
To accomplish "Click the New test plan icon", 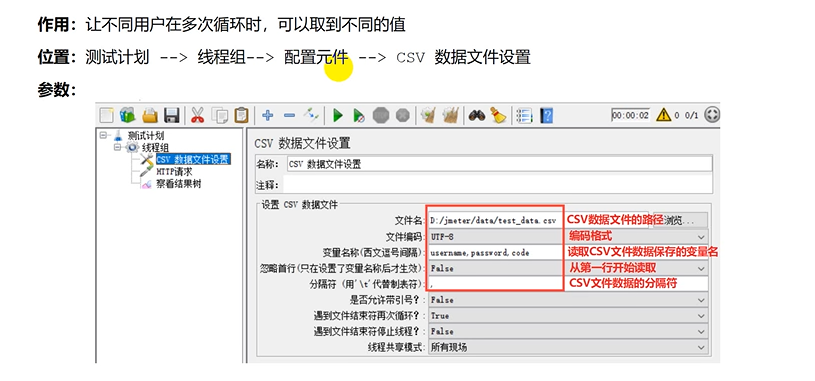I will pos(106,115).
